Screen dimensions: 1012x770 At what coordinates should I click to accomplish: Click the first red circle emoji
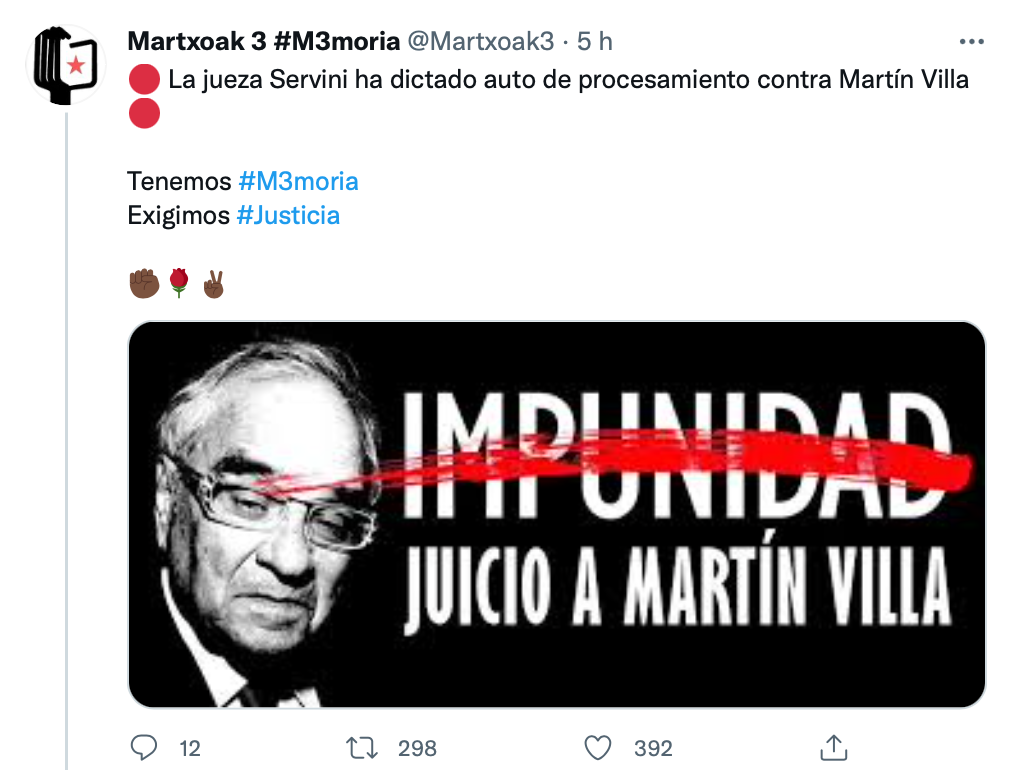pyautogui.click(x=145, y=79)
